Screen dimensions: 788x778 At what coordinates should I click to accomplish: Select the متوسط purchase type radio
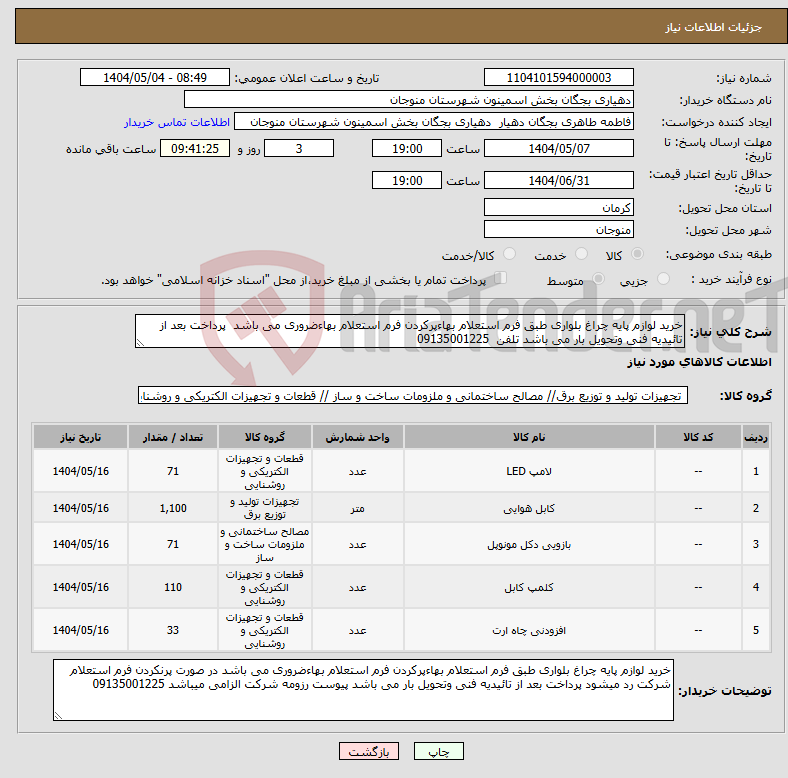point(599,279)
